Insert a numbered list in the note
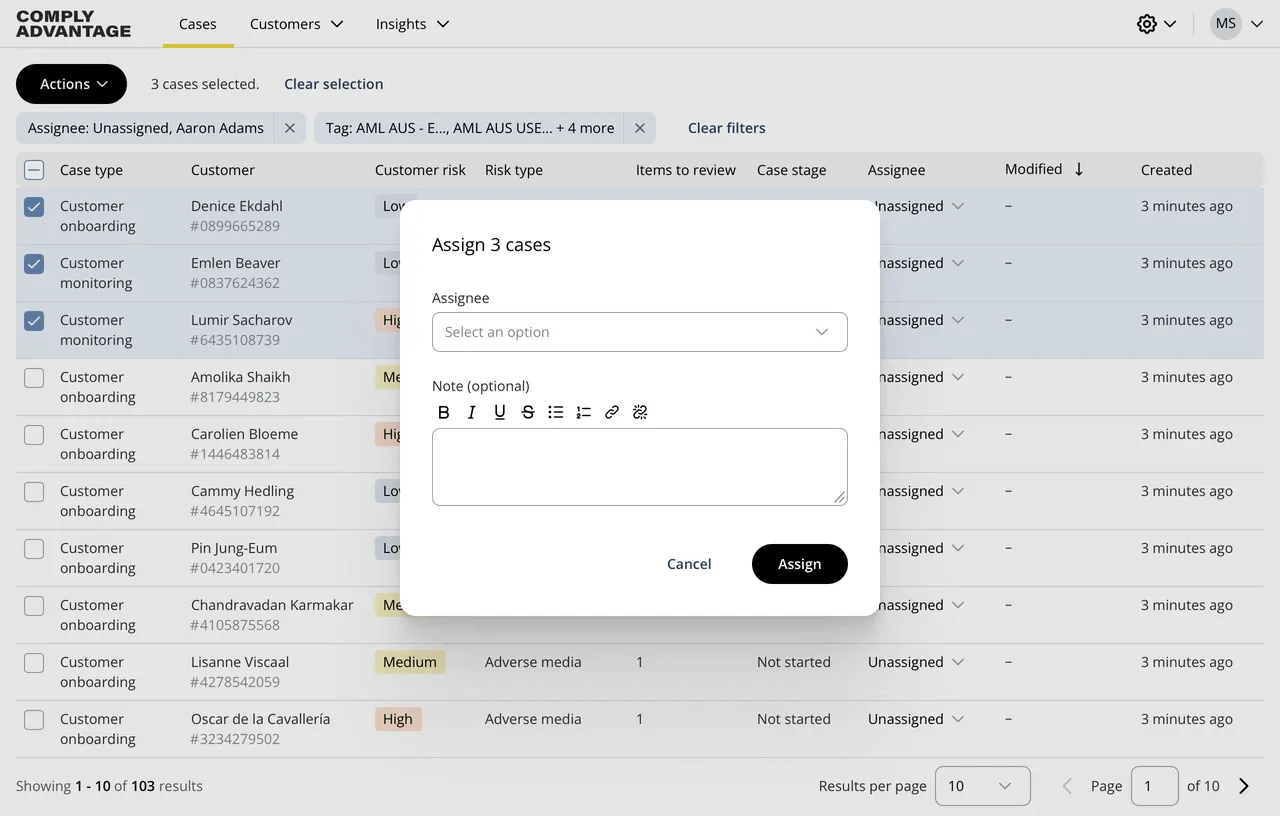 (583, 411)
